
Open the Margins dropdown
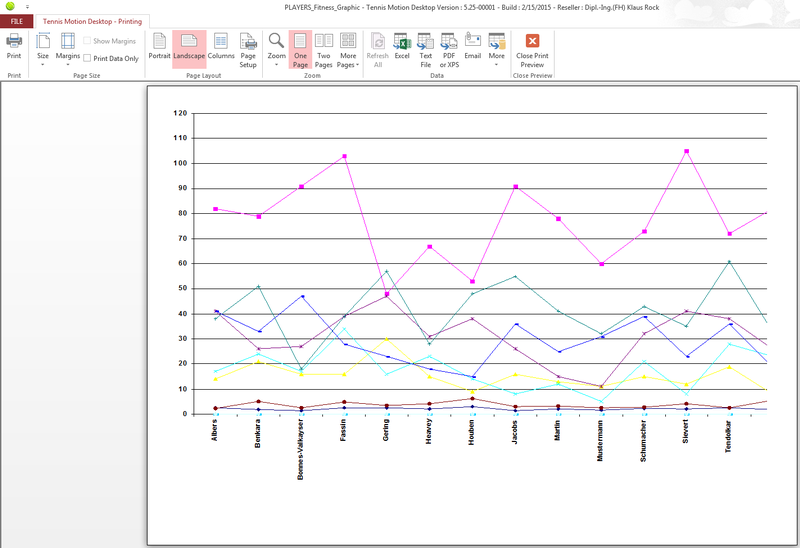point(68,48)
